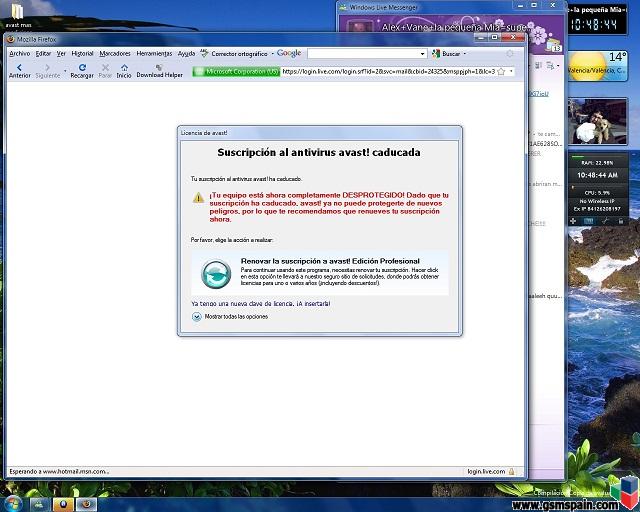Click the 'Valencia/Valencia' location text on weather gadget
This screenshot has width=640, height=512.
coord(597,71)
